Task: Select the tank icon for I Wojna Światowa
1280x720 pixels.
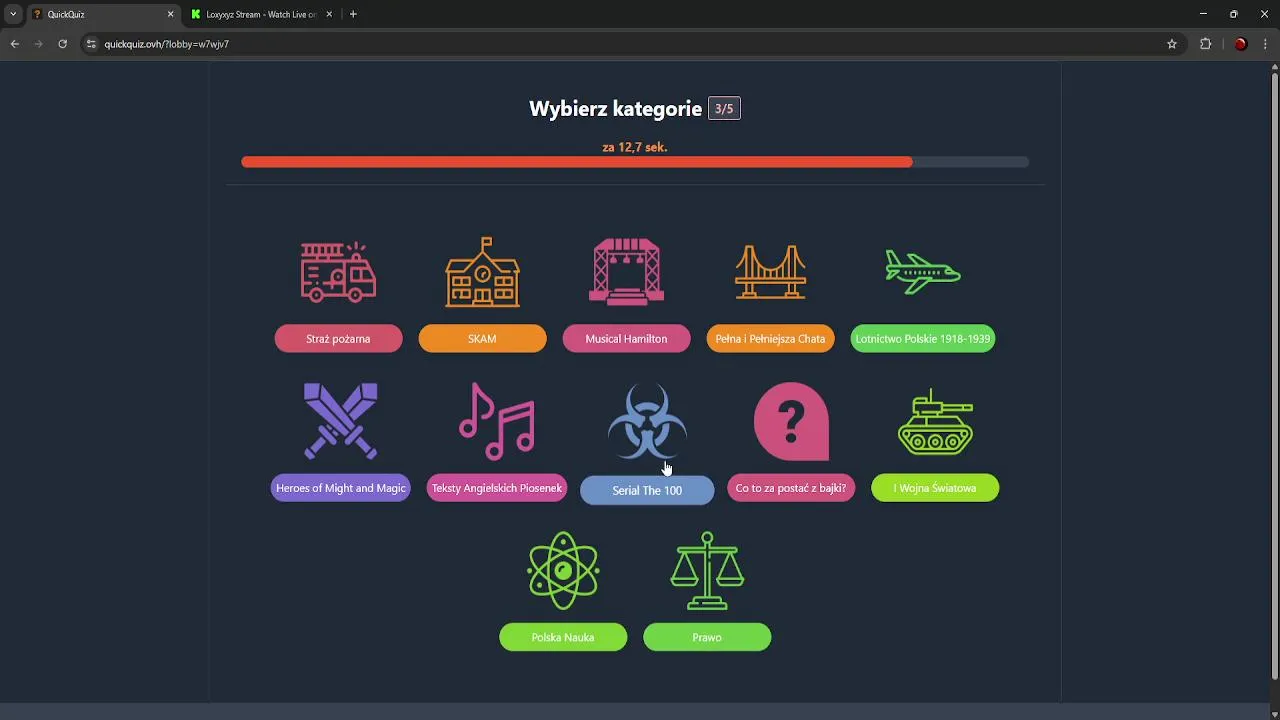Action: pyautogui.click(x=935, y=423)
